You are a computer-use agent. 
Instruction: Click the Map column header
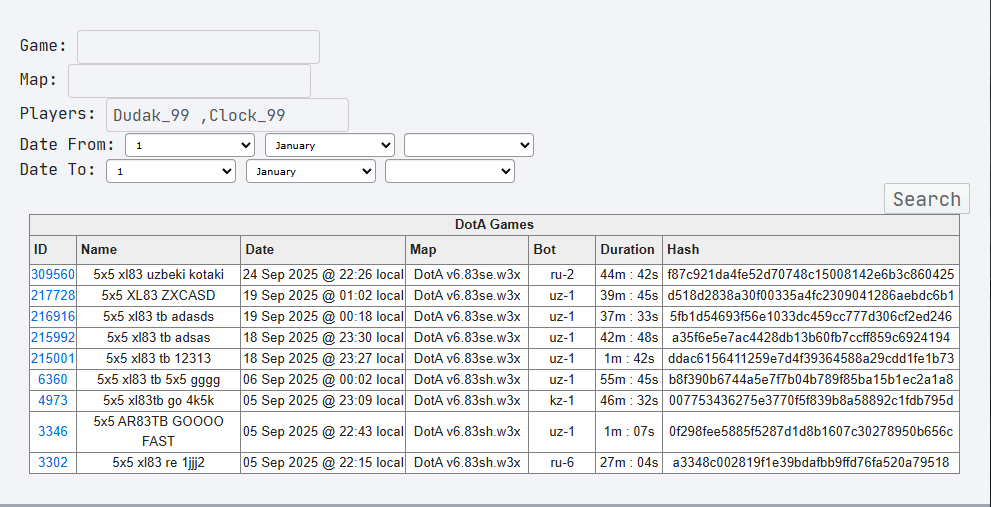467,250
